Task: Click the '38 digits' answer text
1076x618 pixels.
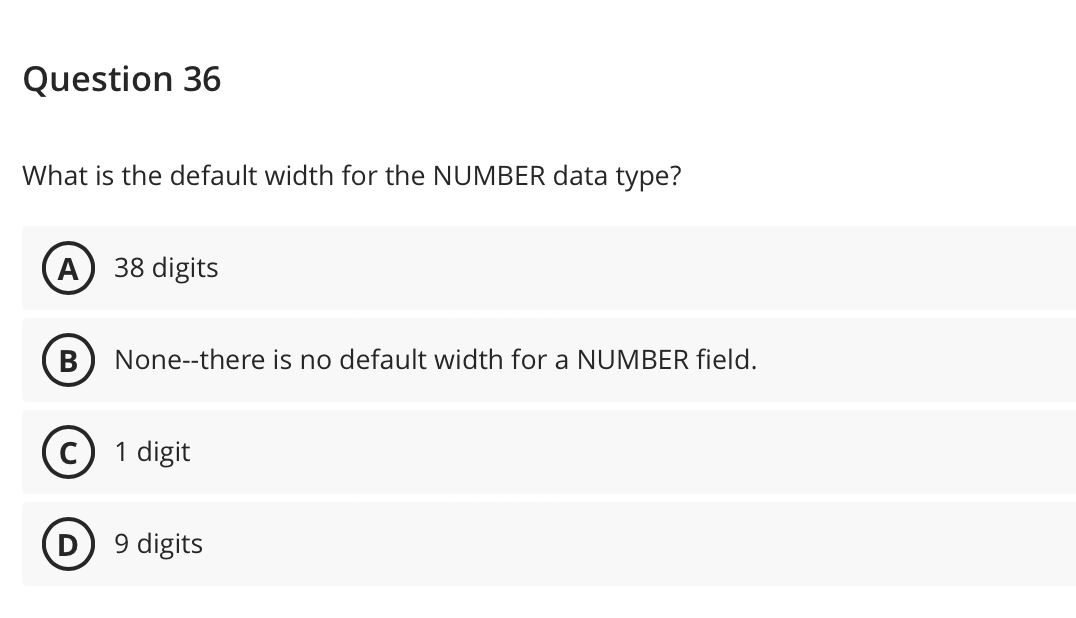Action: pyautogui.click(x=166, y=268)
